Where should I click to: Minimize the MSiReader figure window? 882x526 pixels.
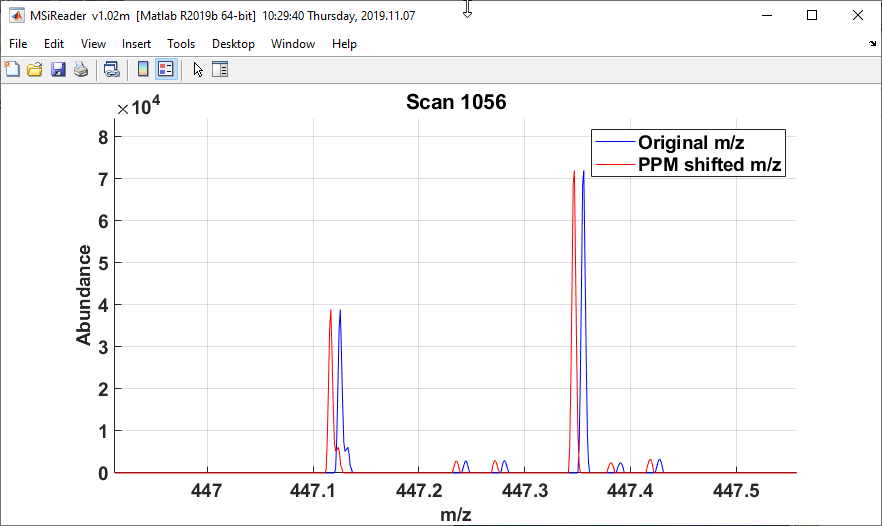click(x=767, y=15)
